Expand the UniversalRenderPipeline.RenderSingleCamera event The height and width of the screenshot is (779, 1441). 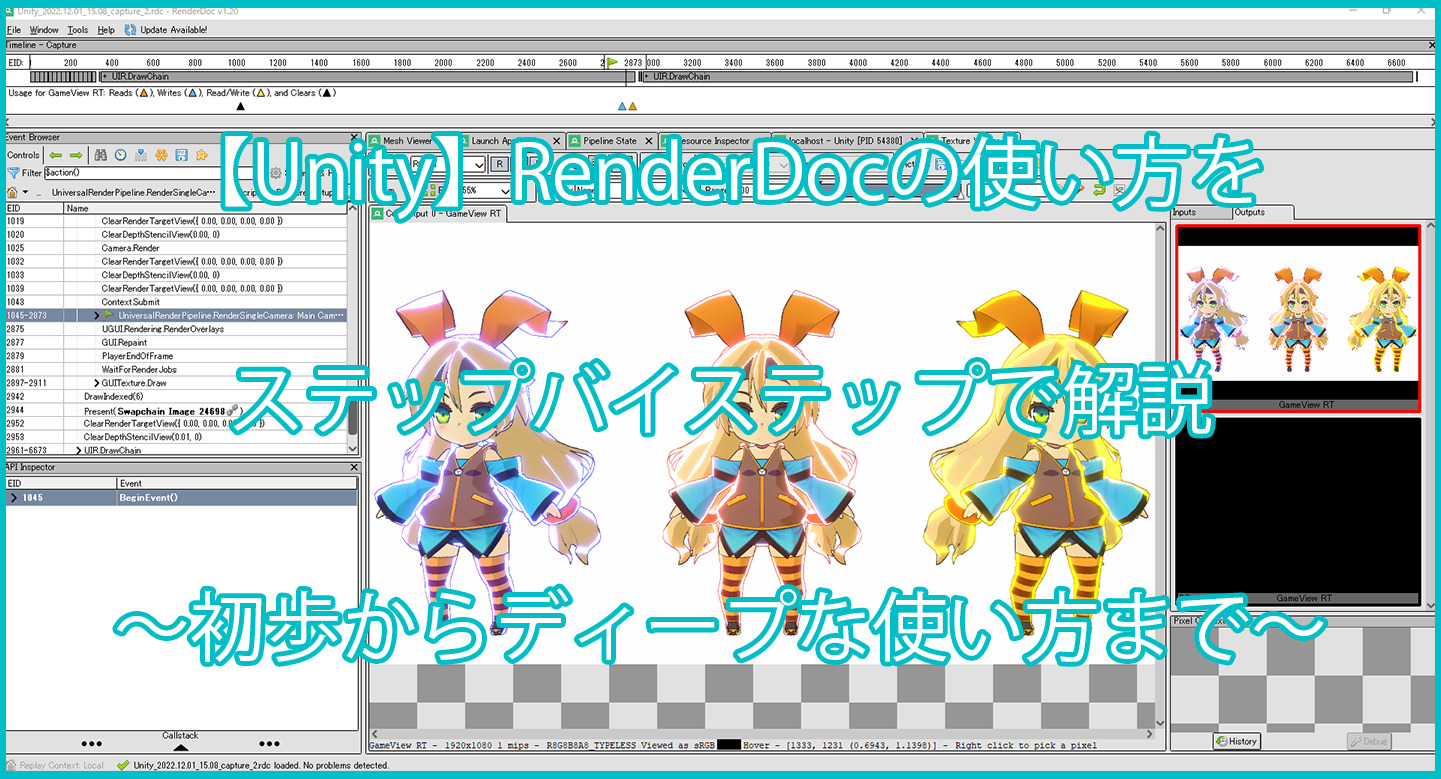click(97, 315)
